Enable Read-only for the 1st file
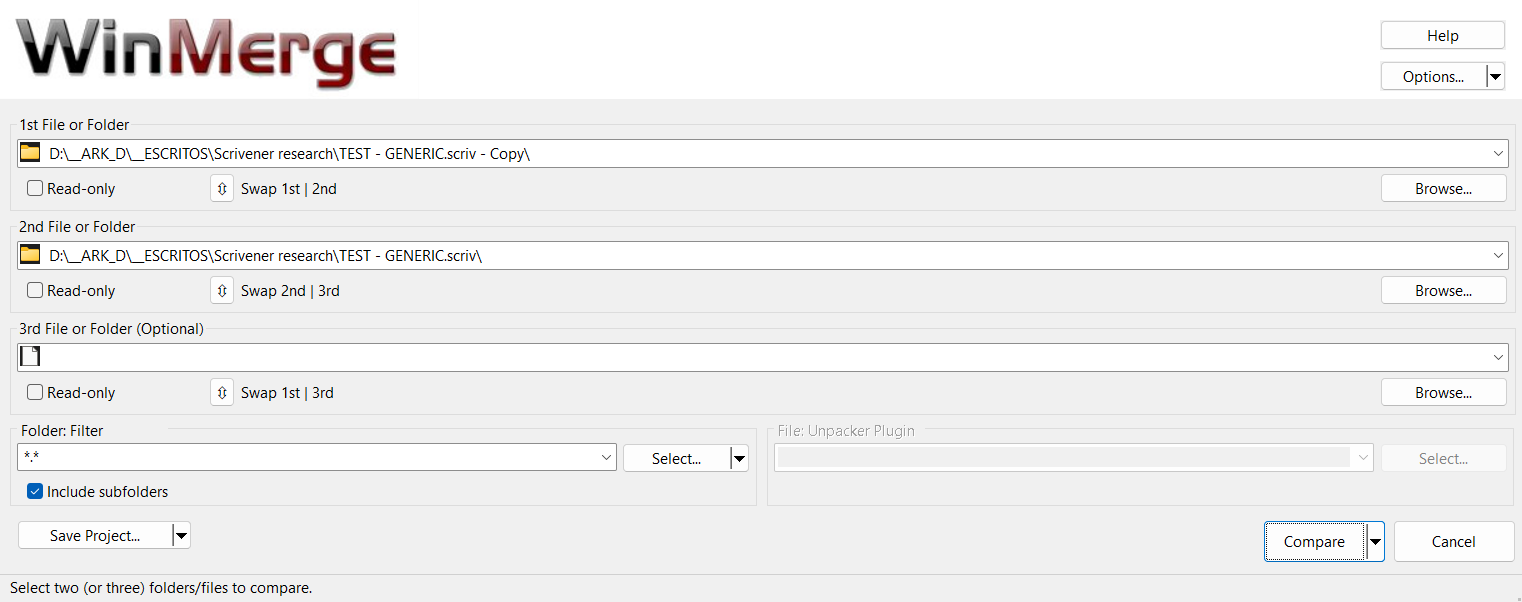The width and height of the screenshot is (1522, 602). tap(35, 189)
